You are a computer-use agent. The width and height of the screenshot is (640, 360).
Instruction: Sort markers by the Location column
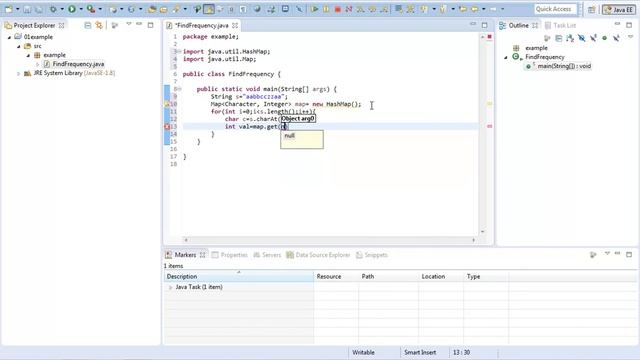click(441, 276)
